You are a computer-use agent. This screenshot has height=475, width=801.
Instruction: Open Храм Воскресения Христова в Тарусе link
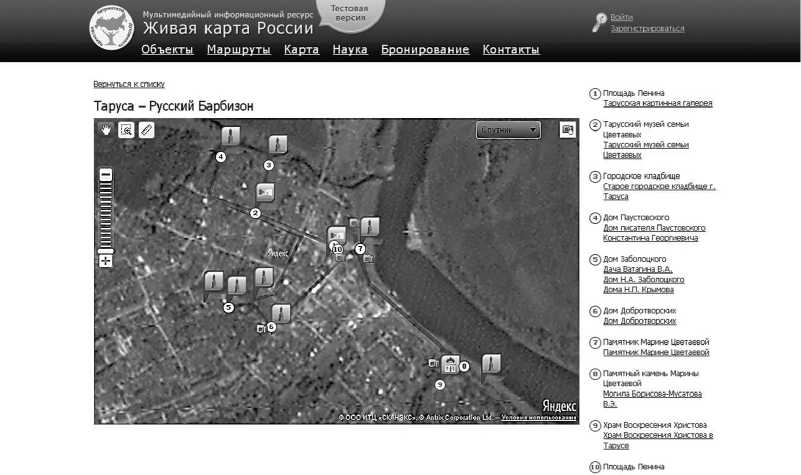pyautogui.click(x=658, y=440)
